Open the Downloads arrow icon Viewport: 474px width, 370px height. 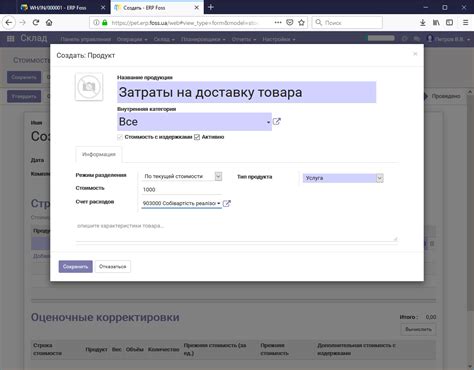coord(423,23)
